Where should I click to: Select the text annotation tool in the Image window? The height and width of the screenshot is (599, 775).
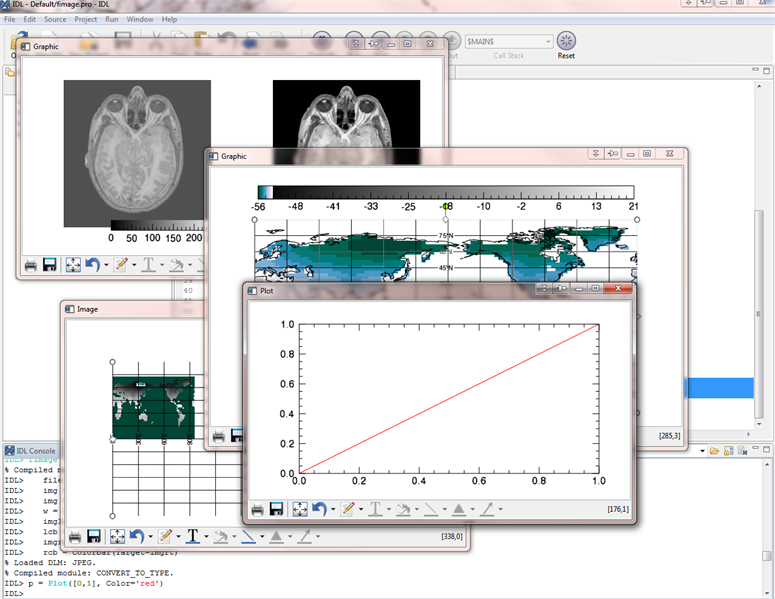tap(193, 537)
